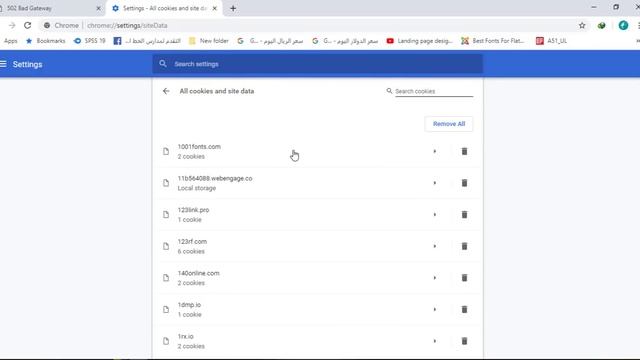Screen dimensions: 640x360
Task: Click the Search cookies field
Action: point(434,91)
